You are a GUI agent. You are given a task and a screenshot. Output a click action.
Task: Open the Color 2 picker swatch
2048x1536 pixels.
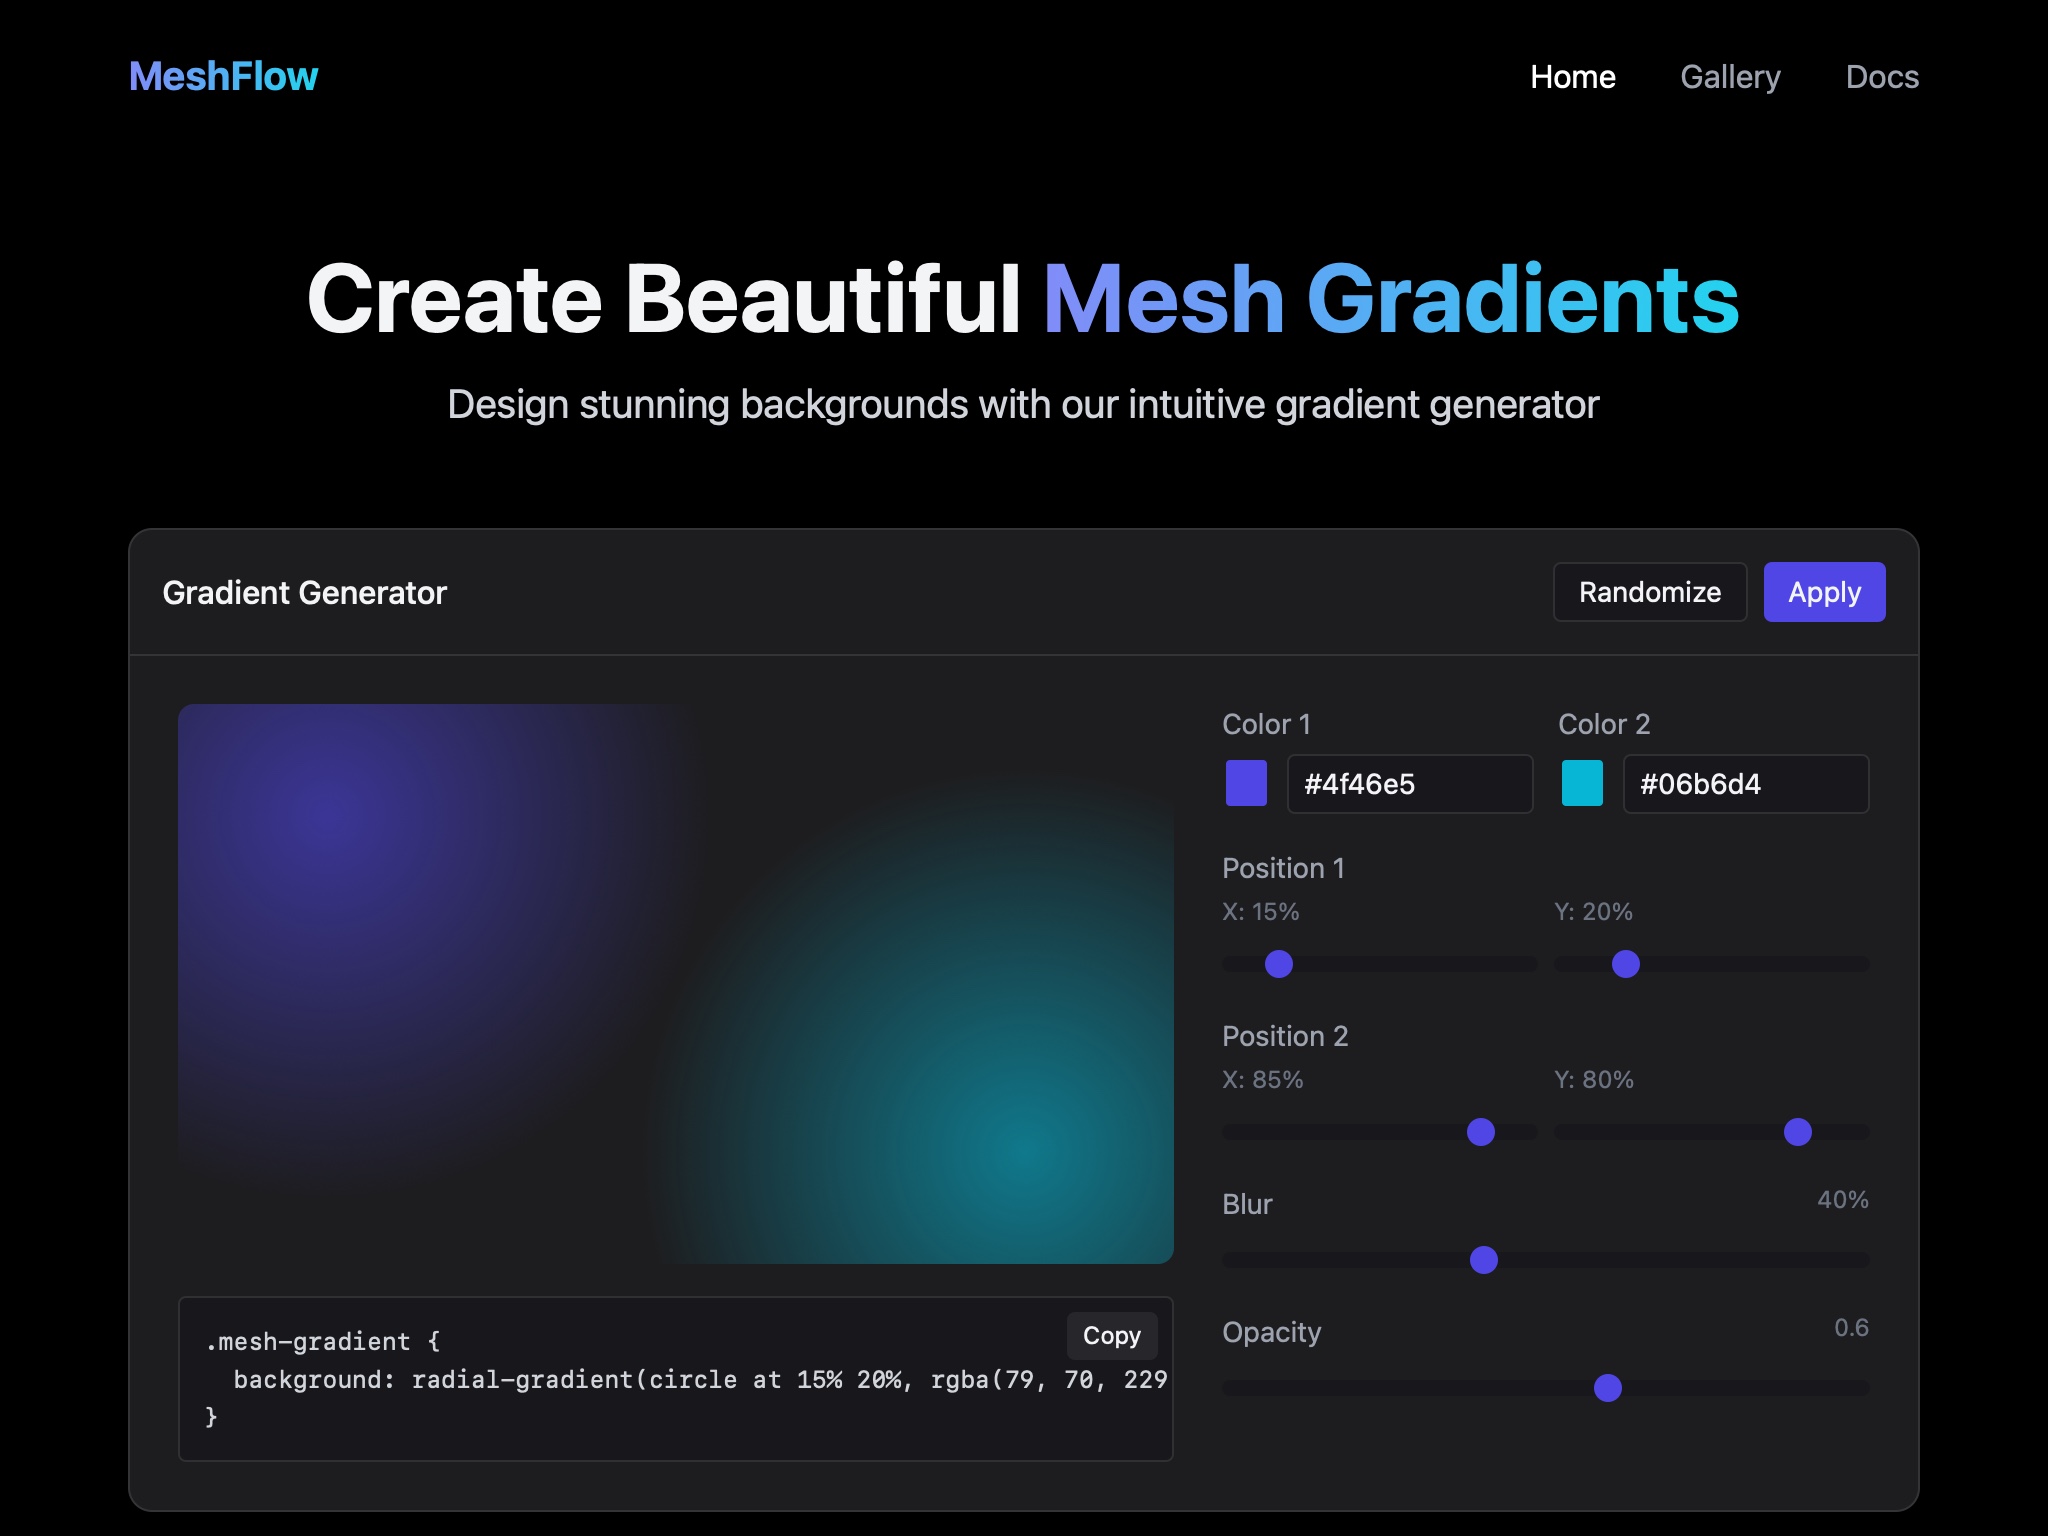point(1581,783)
